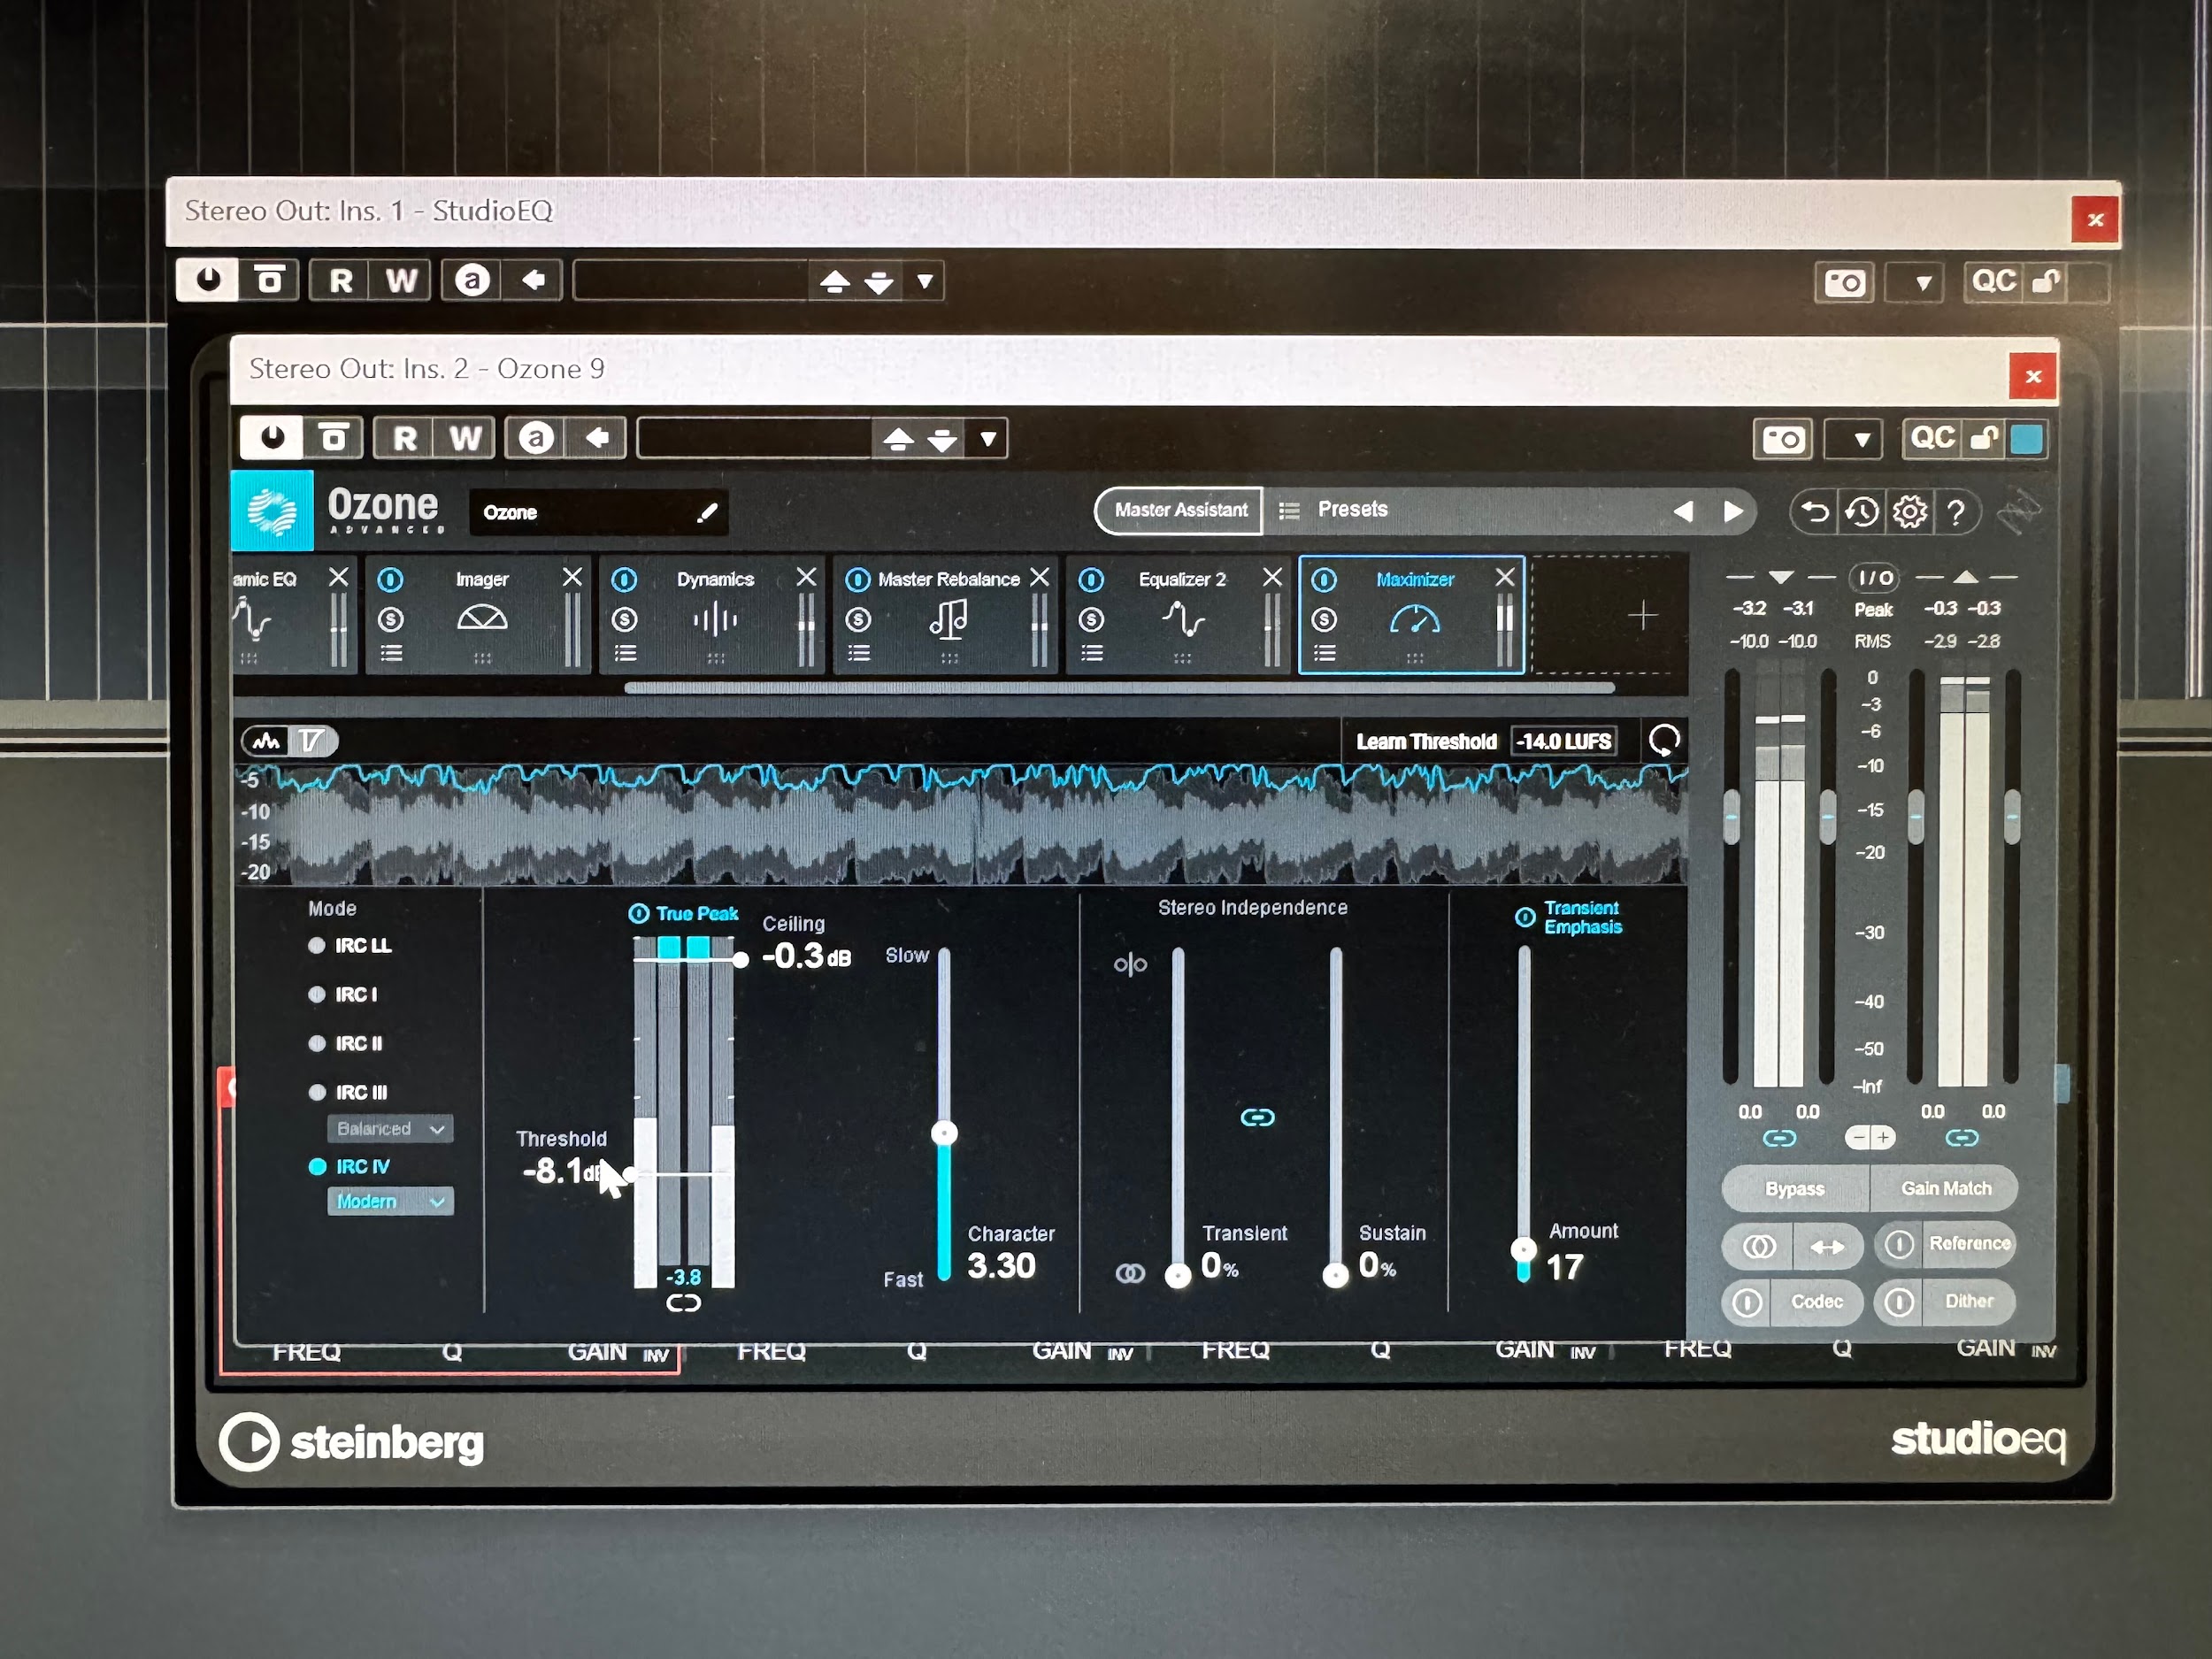Add a module with the plus slot
The width and height of the screenshot is (2212, 1659).
1642,616
